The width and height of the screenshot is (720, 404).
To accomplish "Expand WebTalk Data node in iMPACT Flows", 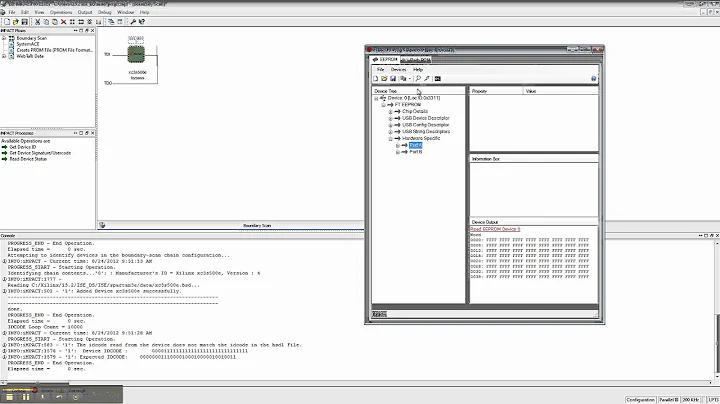I will coord(4,56).
